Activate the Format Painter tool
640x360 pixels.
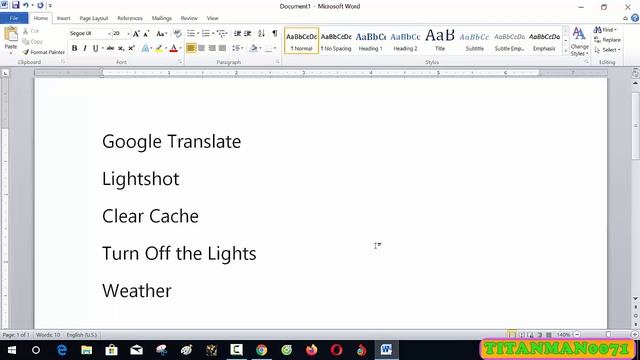click(x=44, y=52)
